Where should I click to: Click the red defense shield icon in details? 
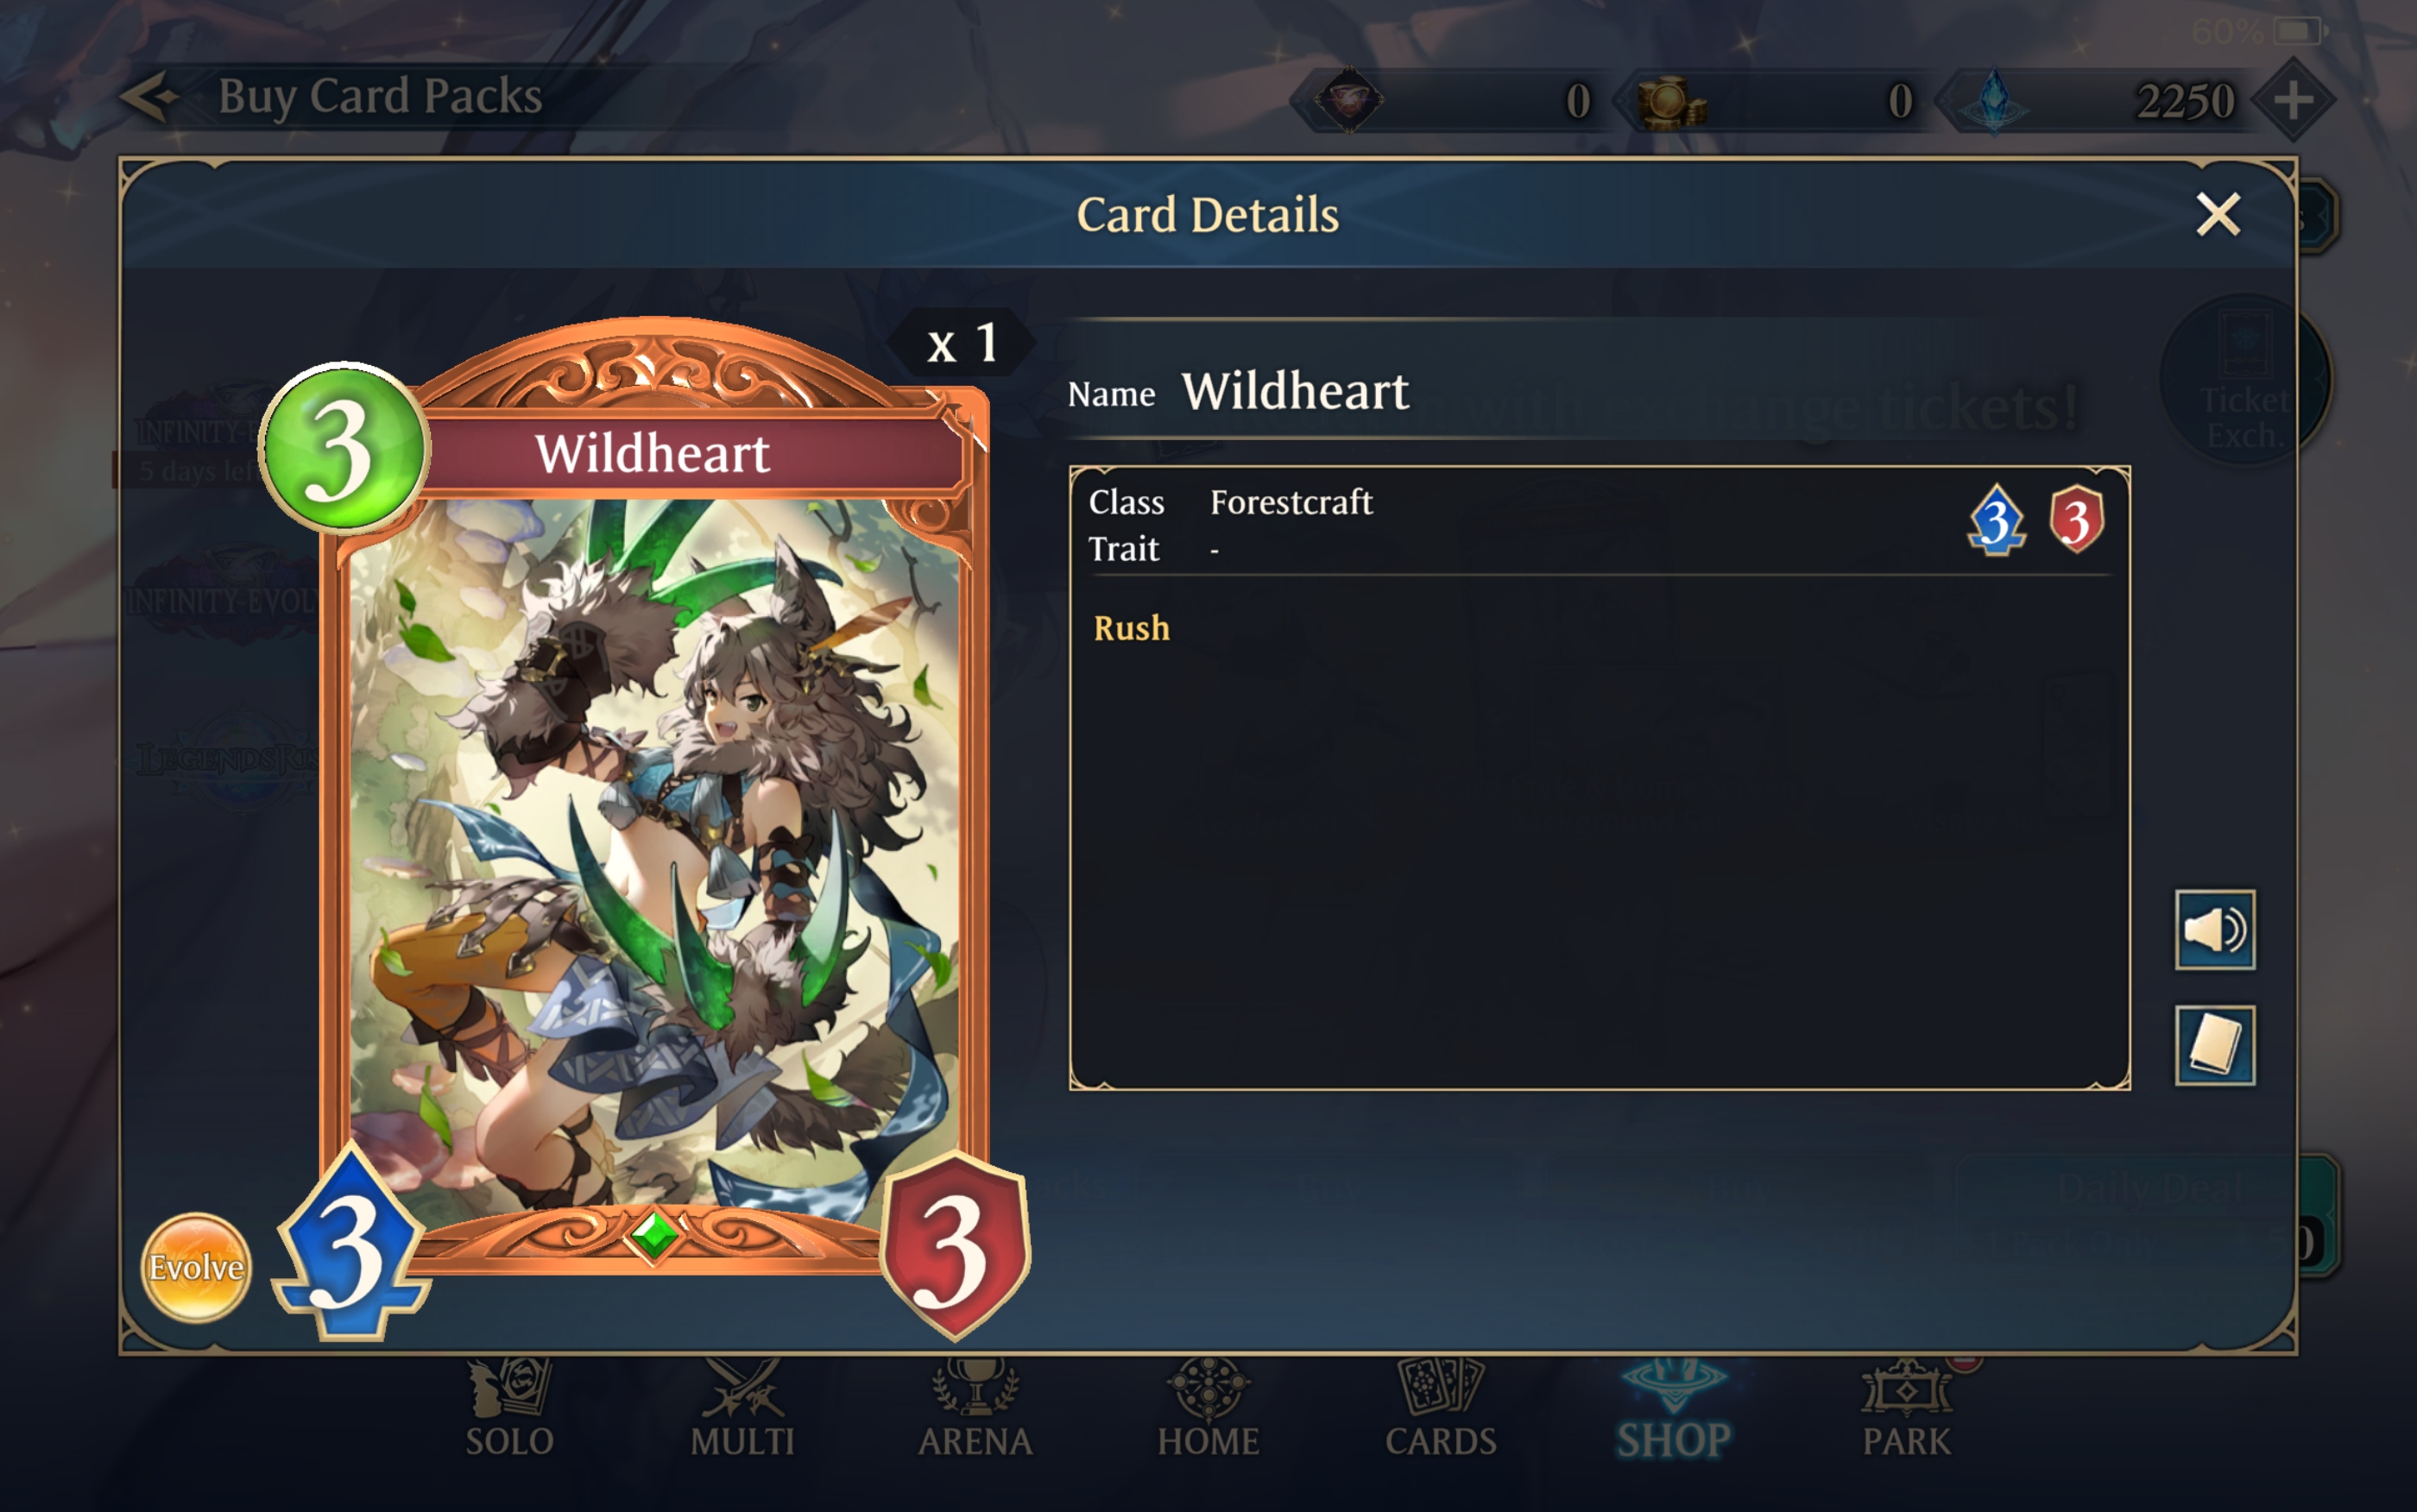click(2076, 519)
